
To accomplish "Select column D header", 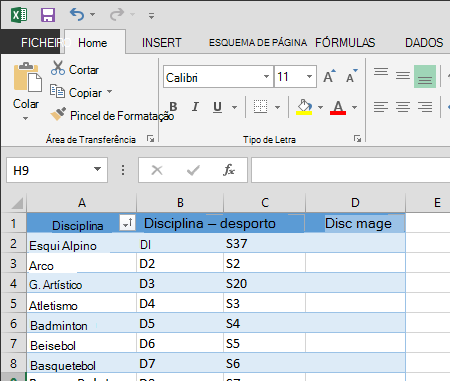I will pos(355,203).
